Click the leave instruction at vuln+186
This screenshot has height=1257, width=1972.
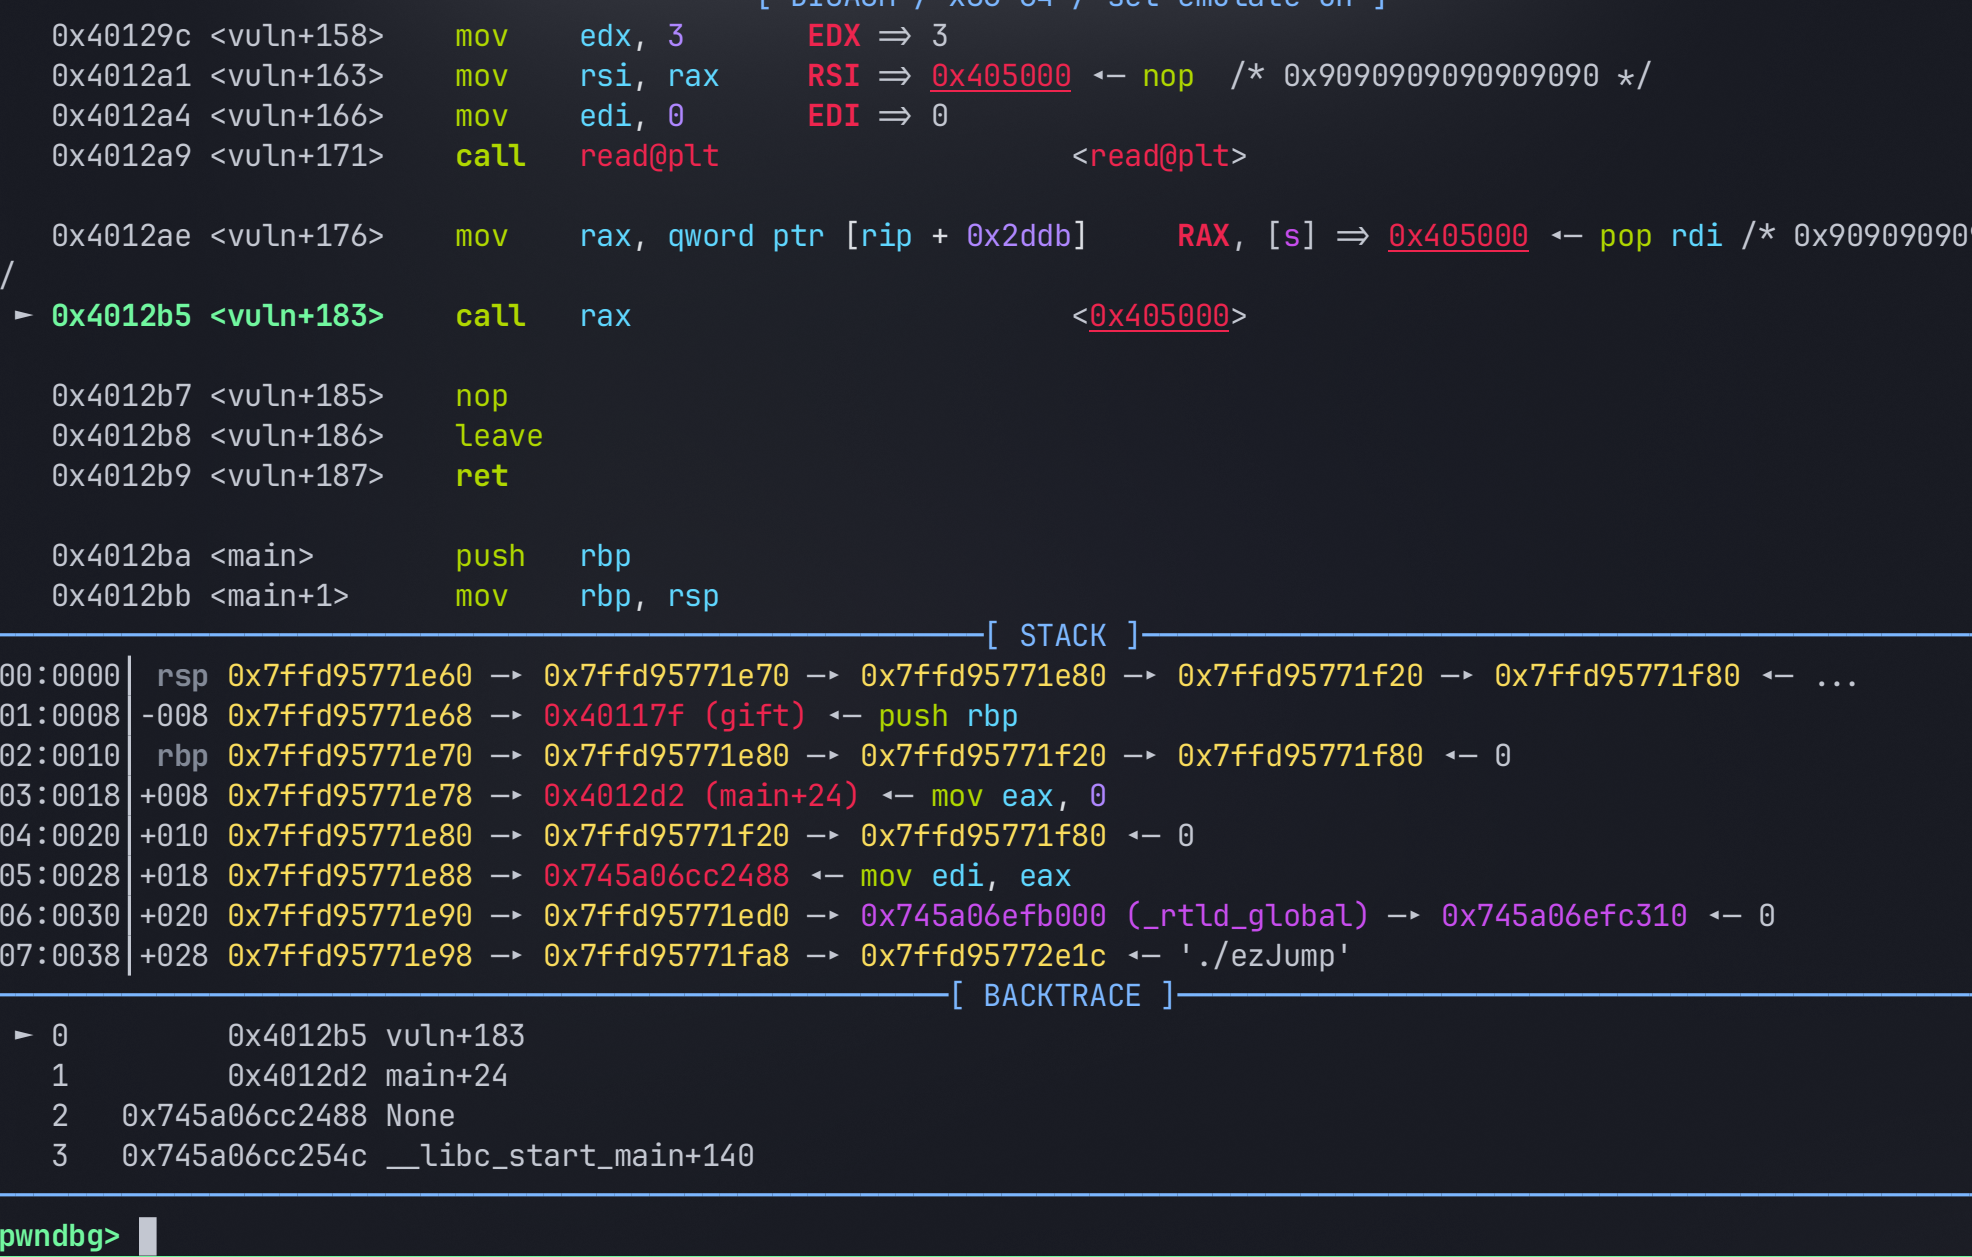tap(498, 436)
